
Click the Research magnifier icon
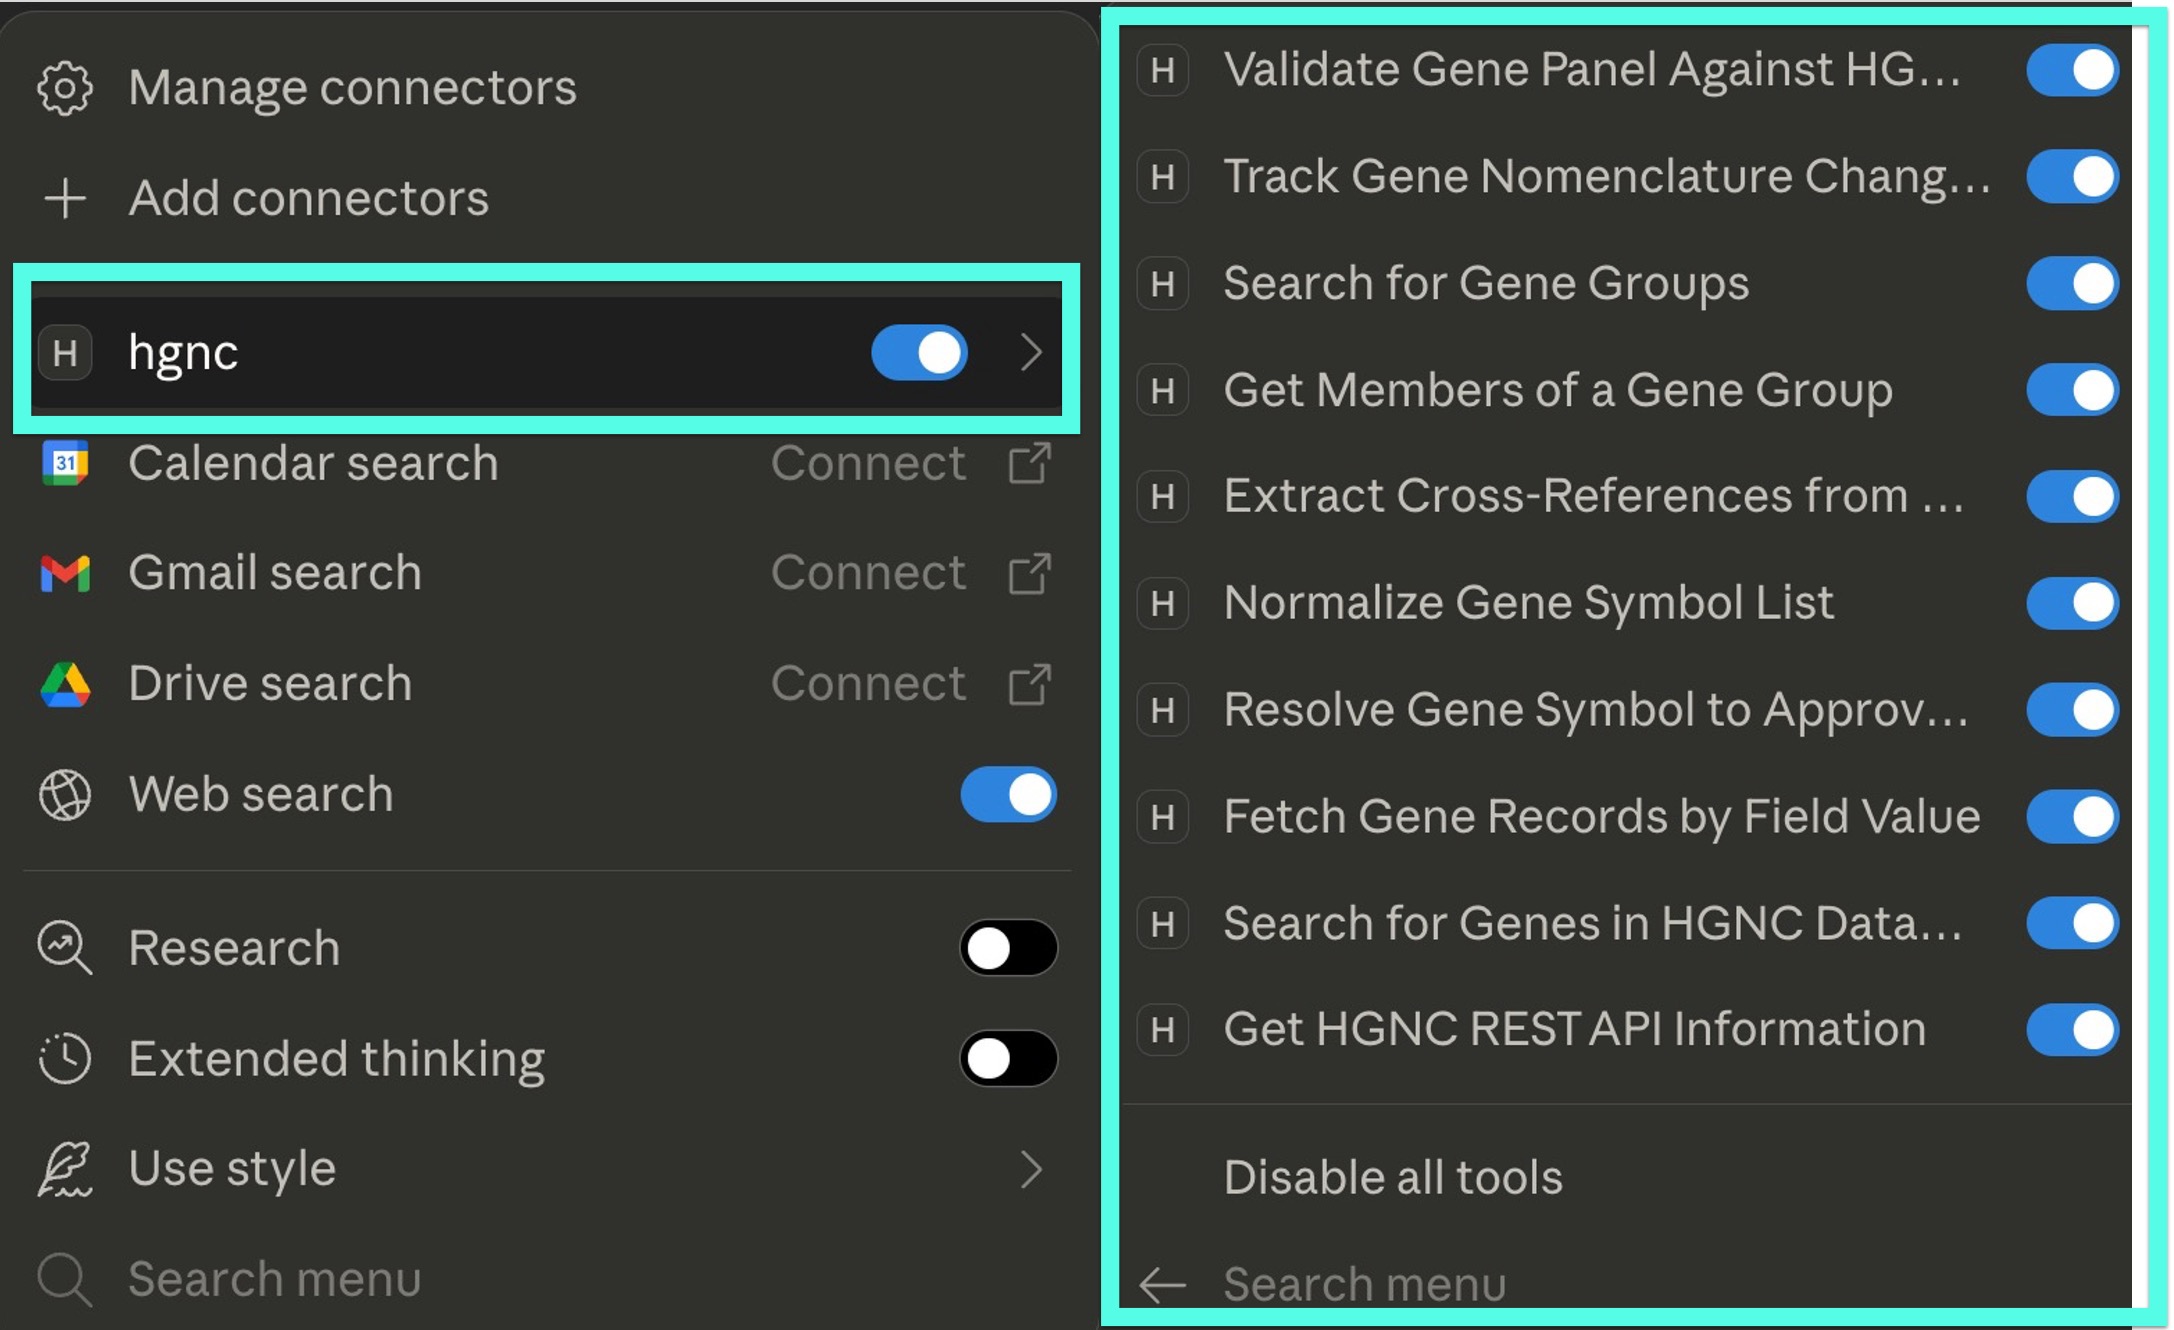65,948
